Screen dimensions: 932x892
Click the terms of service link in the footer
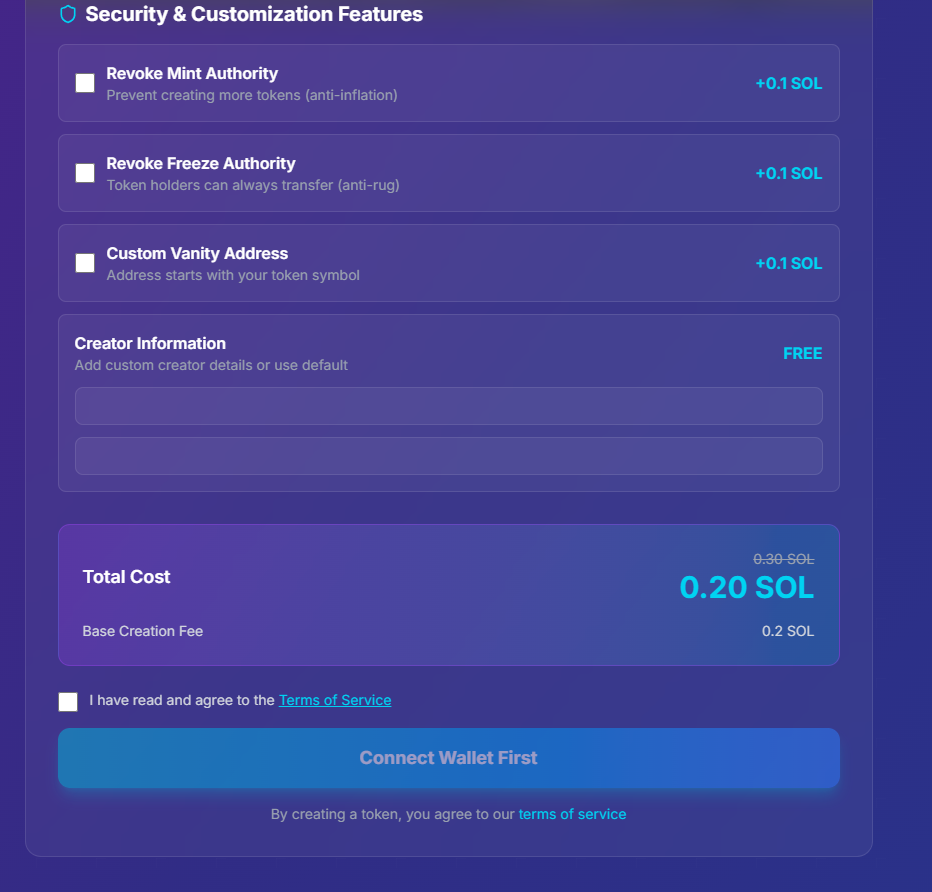[x=572, y=814]
